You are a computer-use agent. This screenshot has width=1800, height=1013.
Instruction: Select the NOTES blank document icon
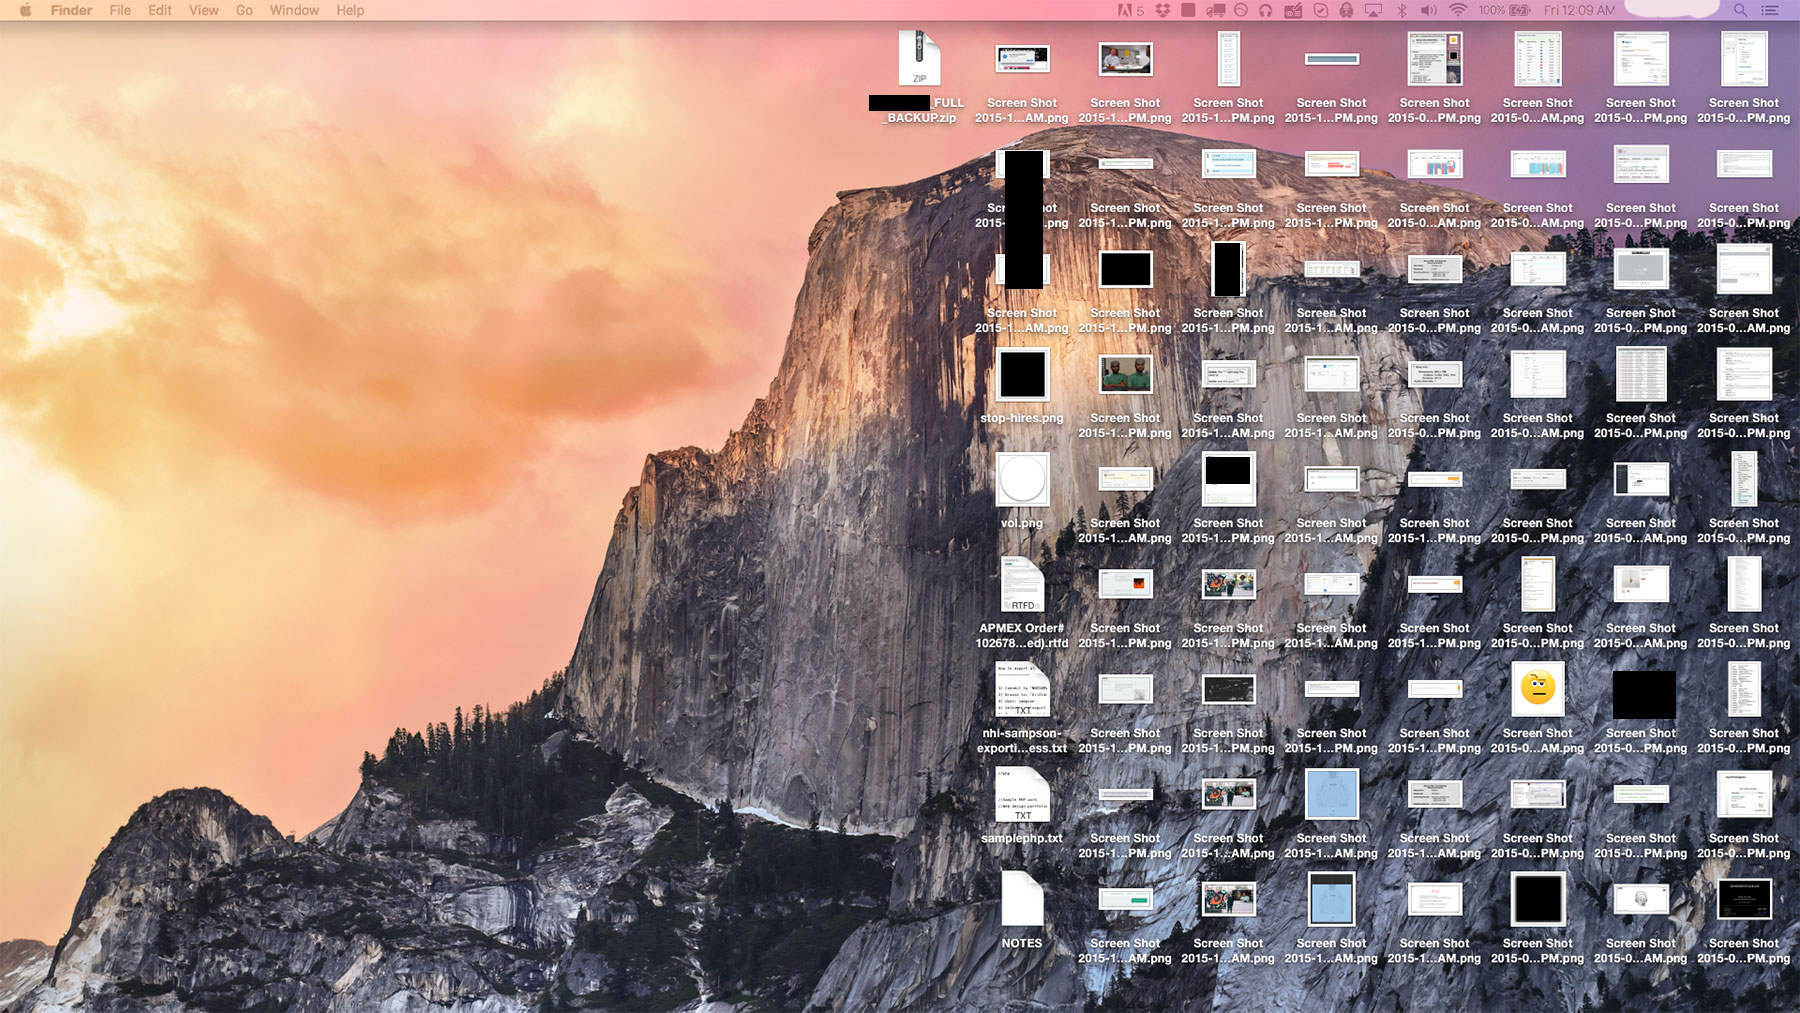[1022, 898]
